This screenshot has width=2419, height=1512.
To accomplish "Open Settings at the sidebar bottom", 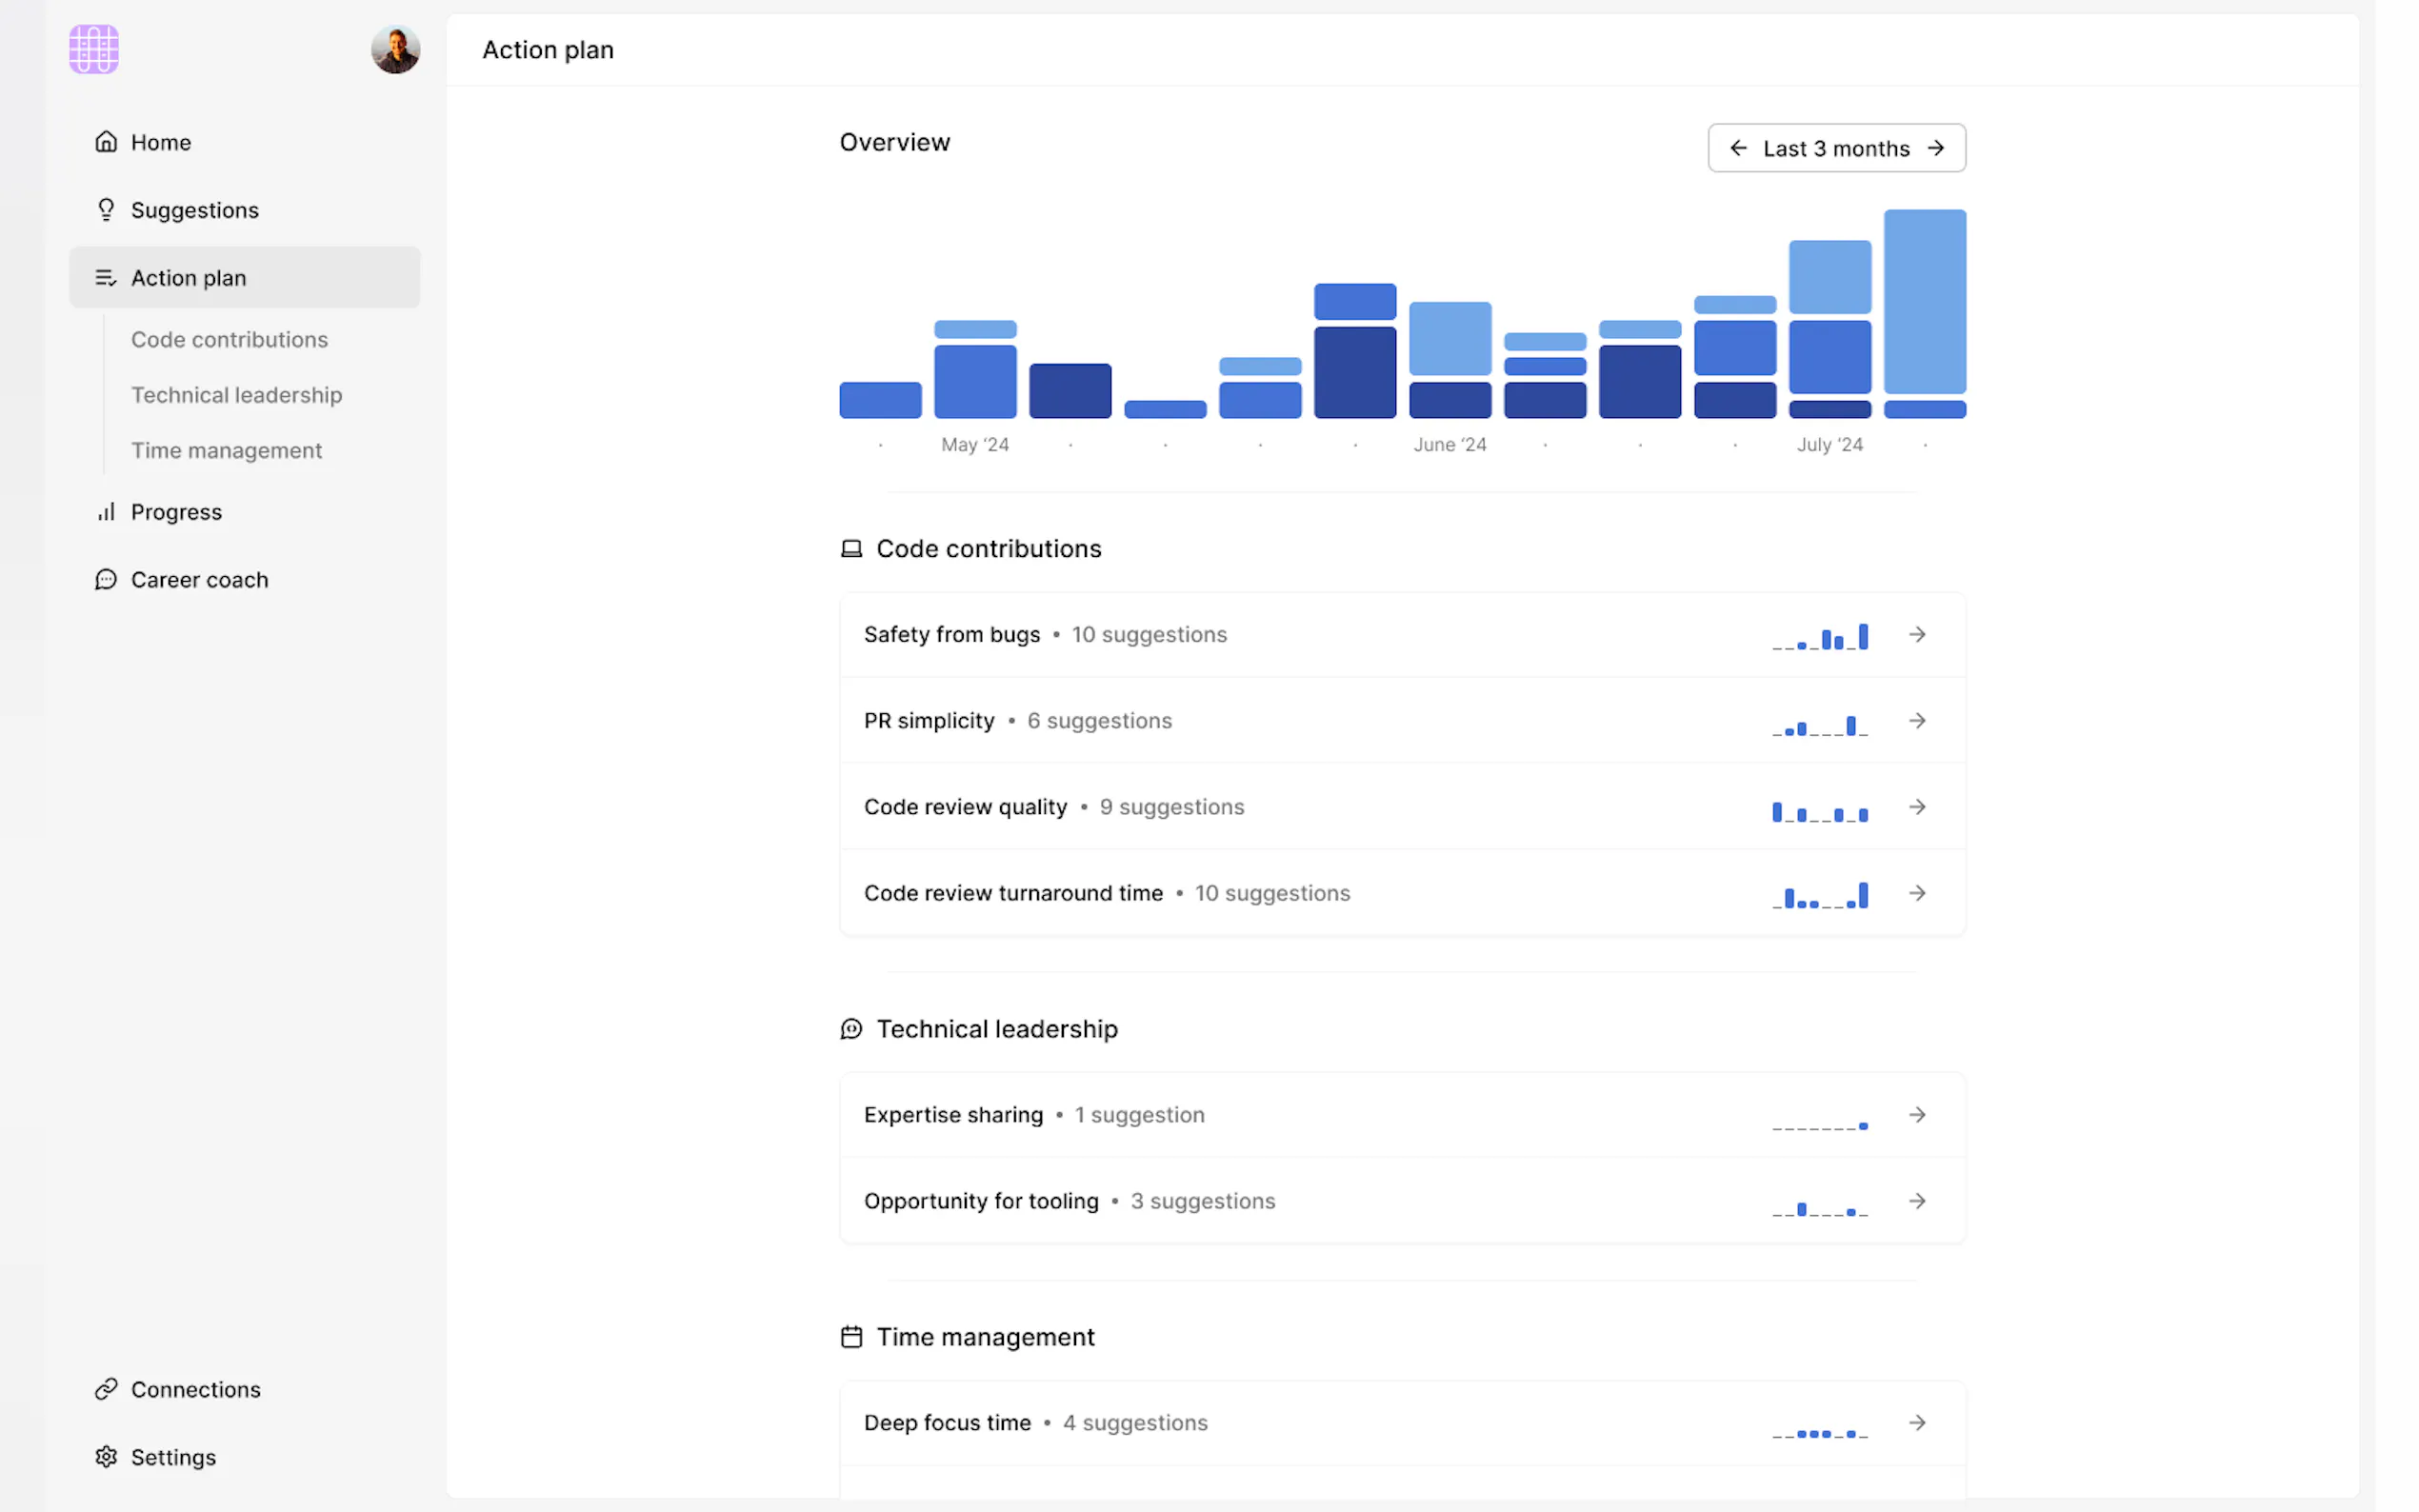I will coord(173,1457).
